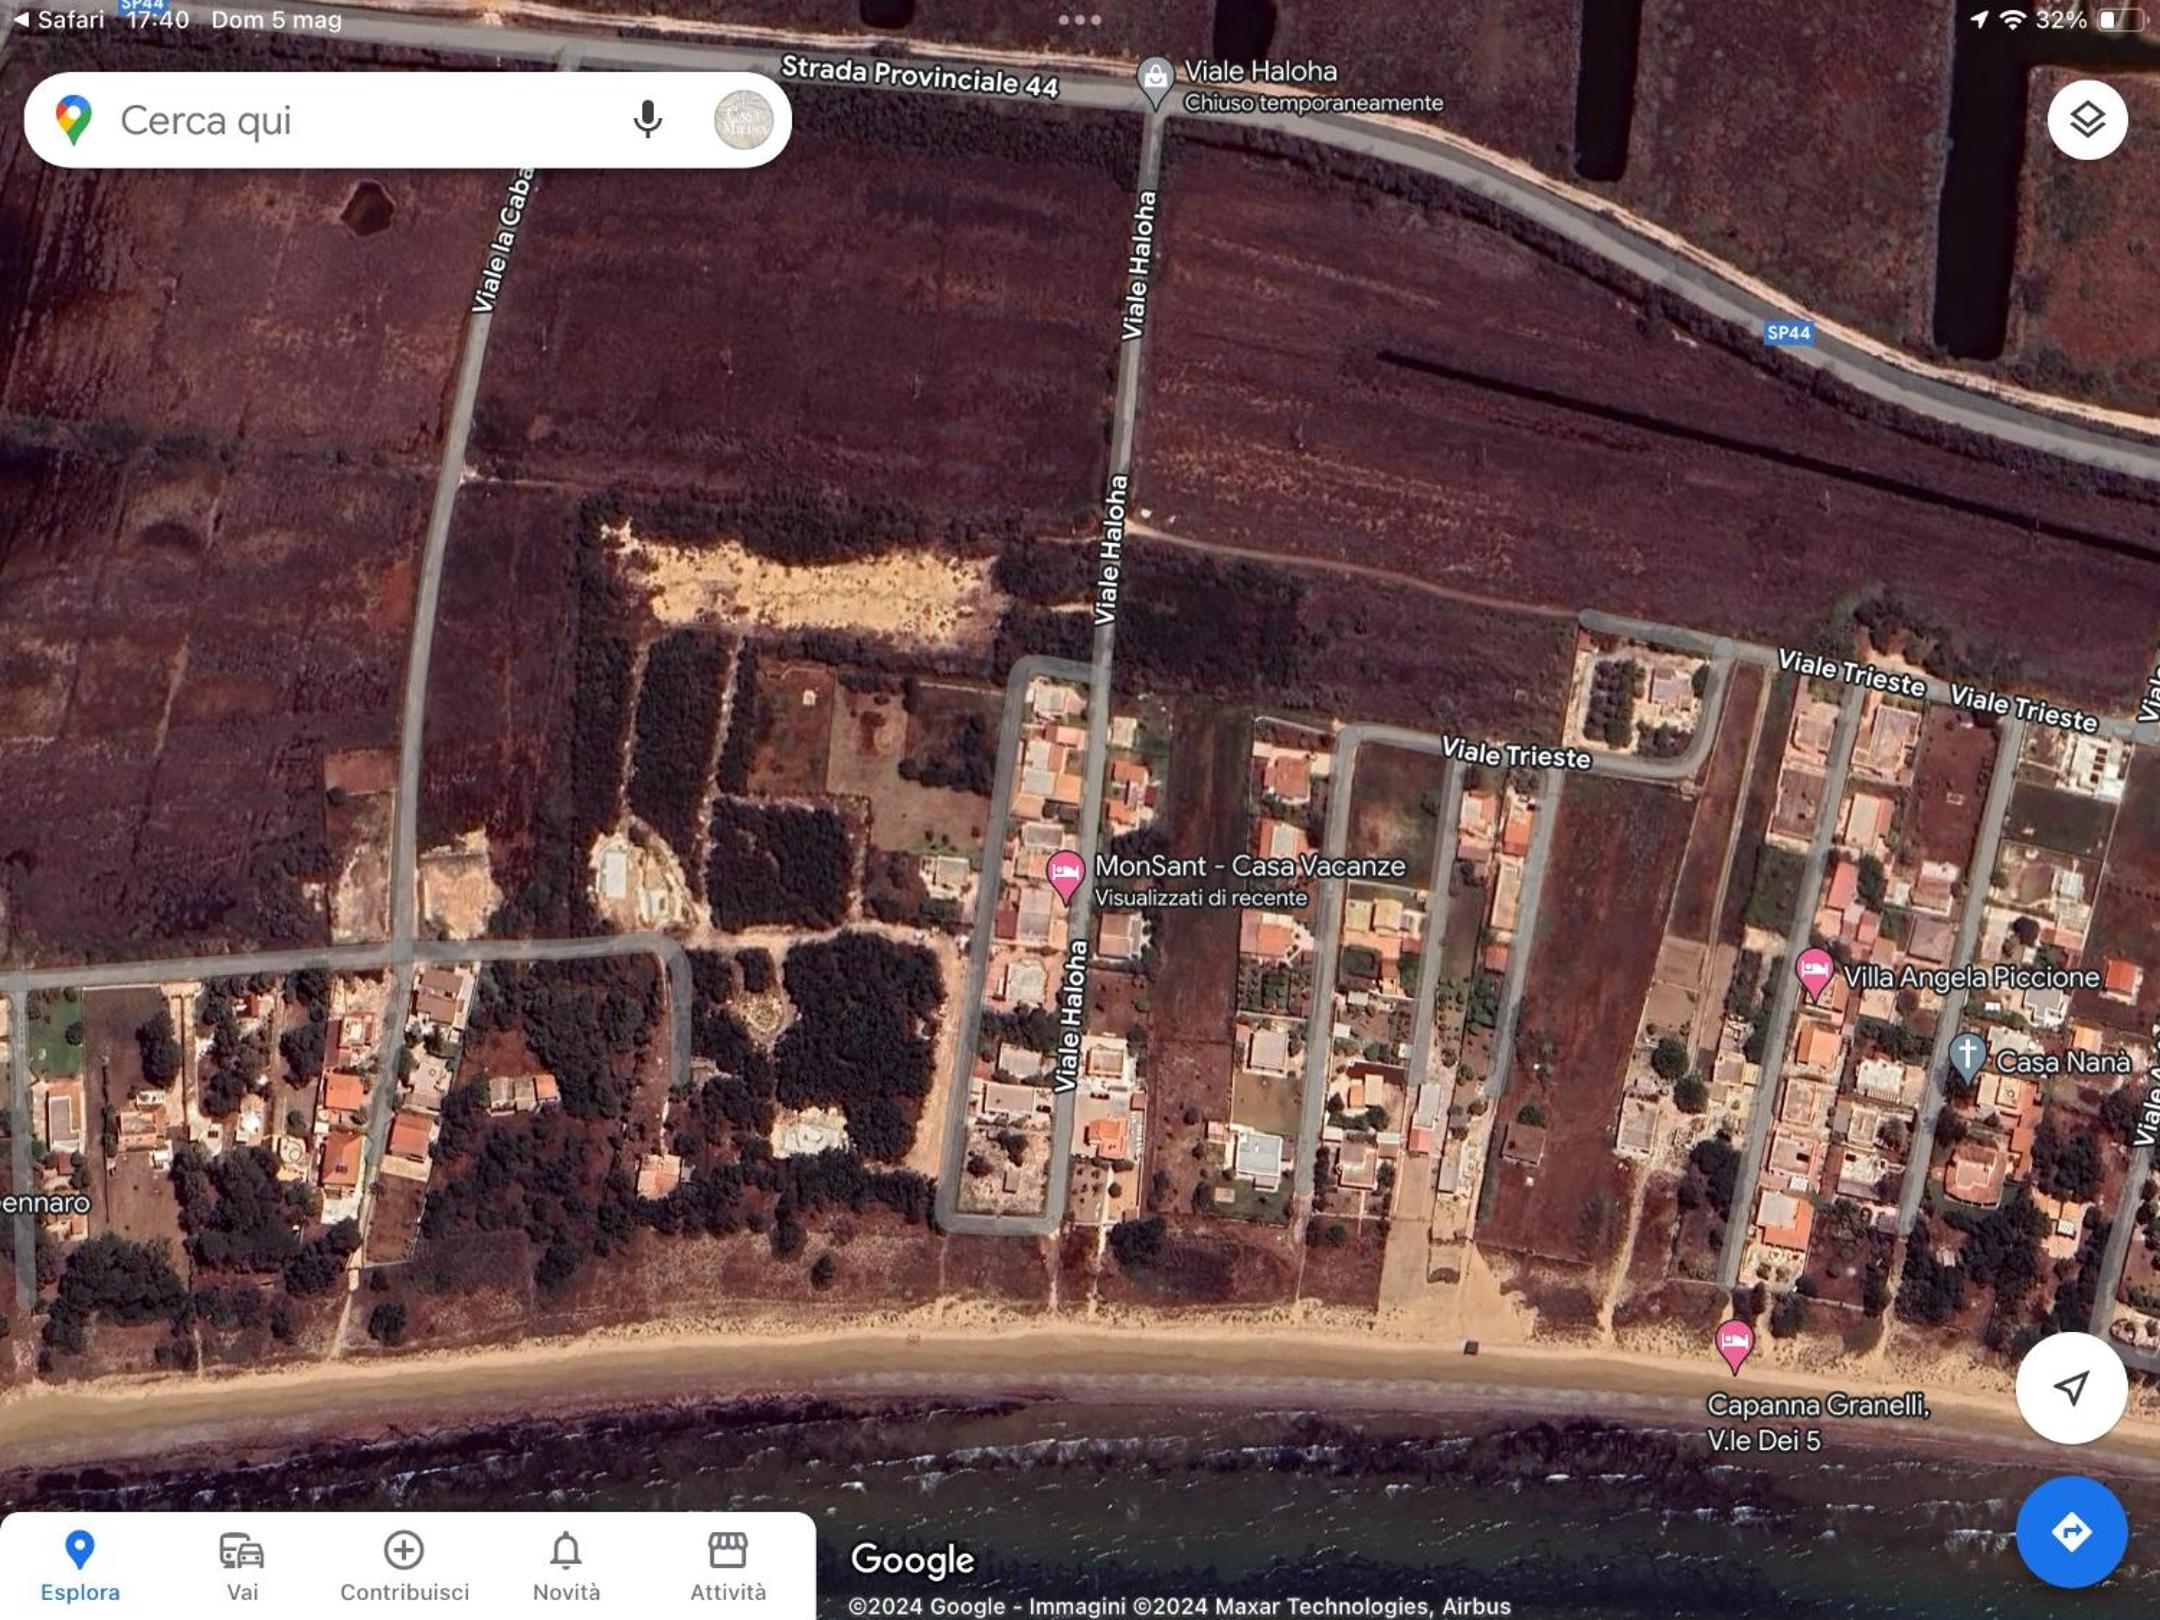Switch to the Esplora tab
2160x1620 pixels.
80,1566
